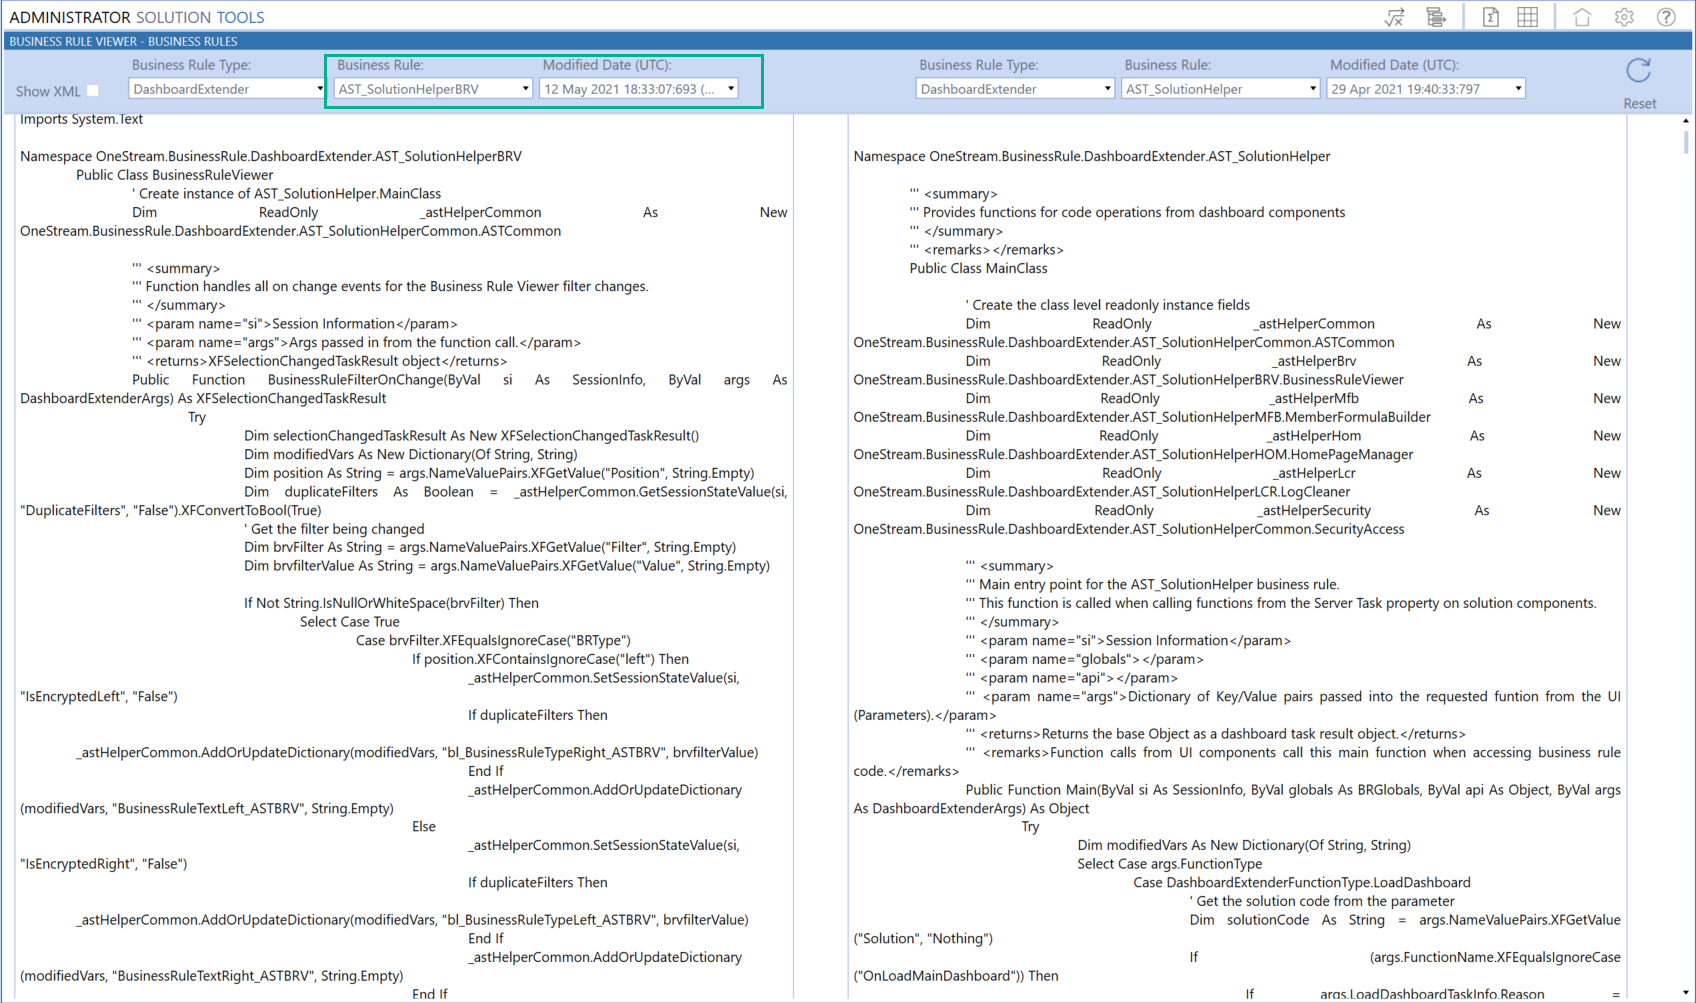This screenshot has width=1696, height=1003.
Task: Click the scroll-down arrow of right scrollbar
Action: click(1686, 993)
